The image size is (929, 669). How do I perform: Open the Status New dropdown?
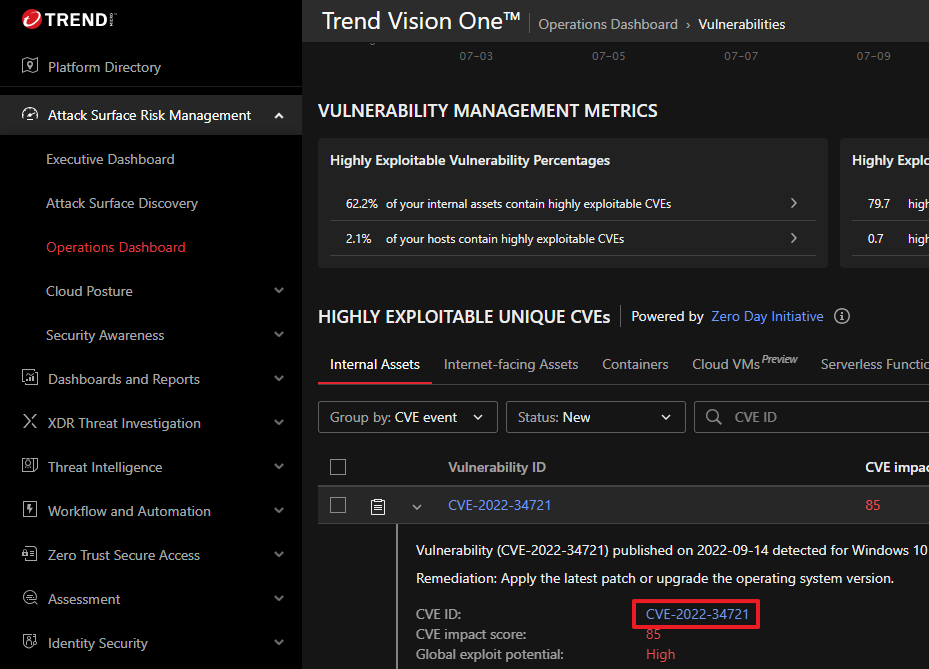(x=595, y=417)
